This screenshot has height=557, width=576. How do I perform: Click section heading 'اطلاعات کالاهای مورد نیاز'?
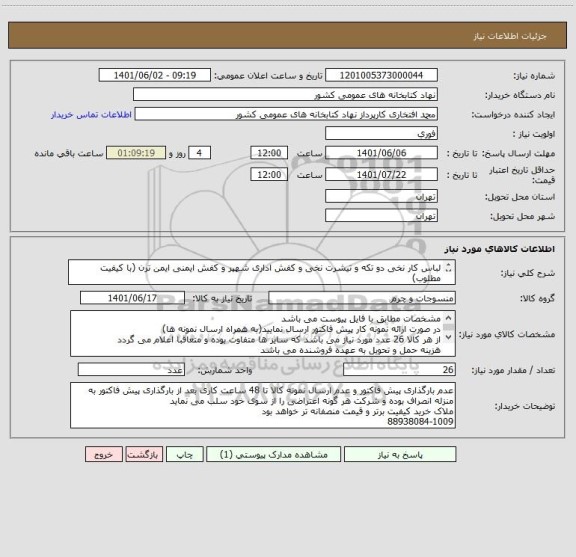click(500, 249)
